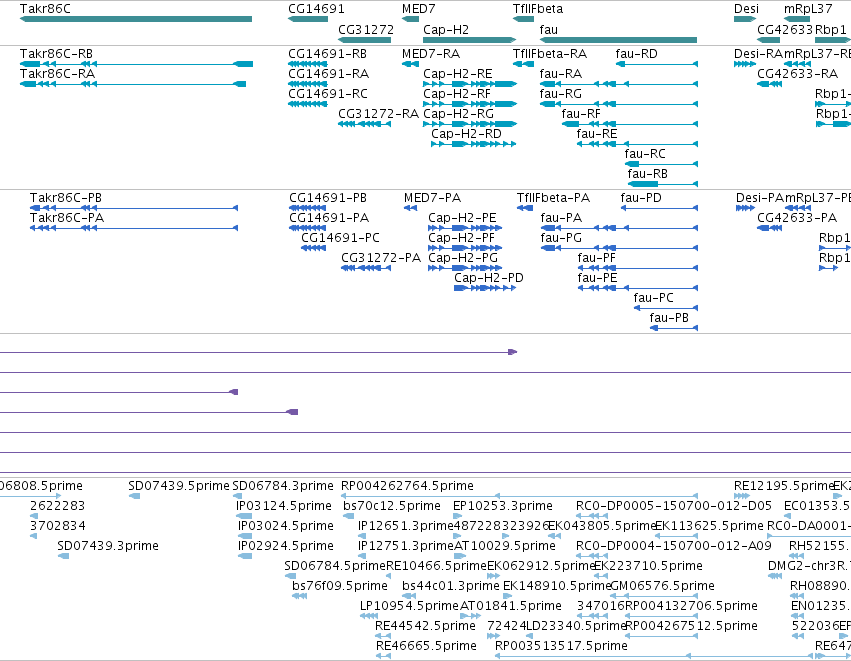
Task: Select transcript Cap-H2-RE label
Action: pyautogui.click(x=458, y=73)
